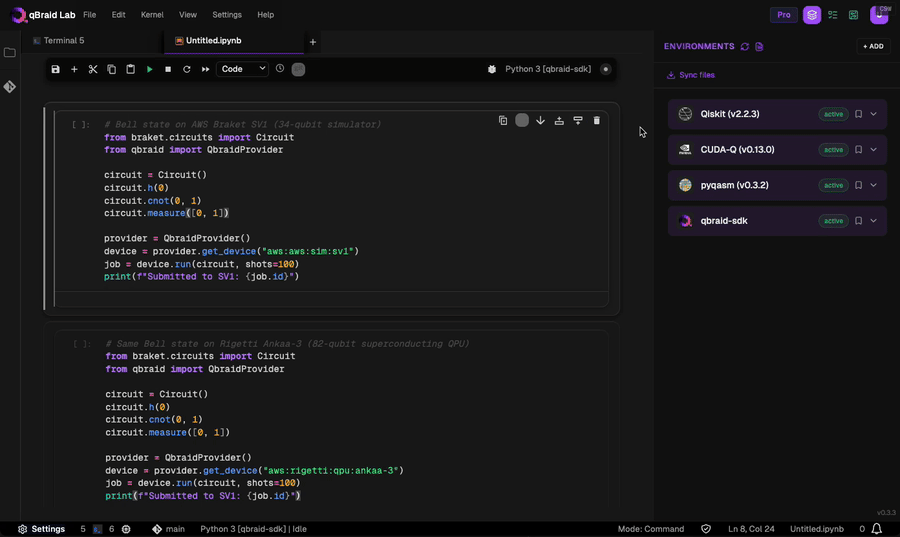
Task: Open the file browser folder icon in the sidebar
Action: 10,53
